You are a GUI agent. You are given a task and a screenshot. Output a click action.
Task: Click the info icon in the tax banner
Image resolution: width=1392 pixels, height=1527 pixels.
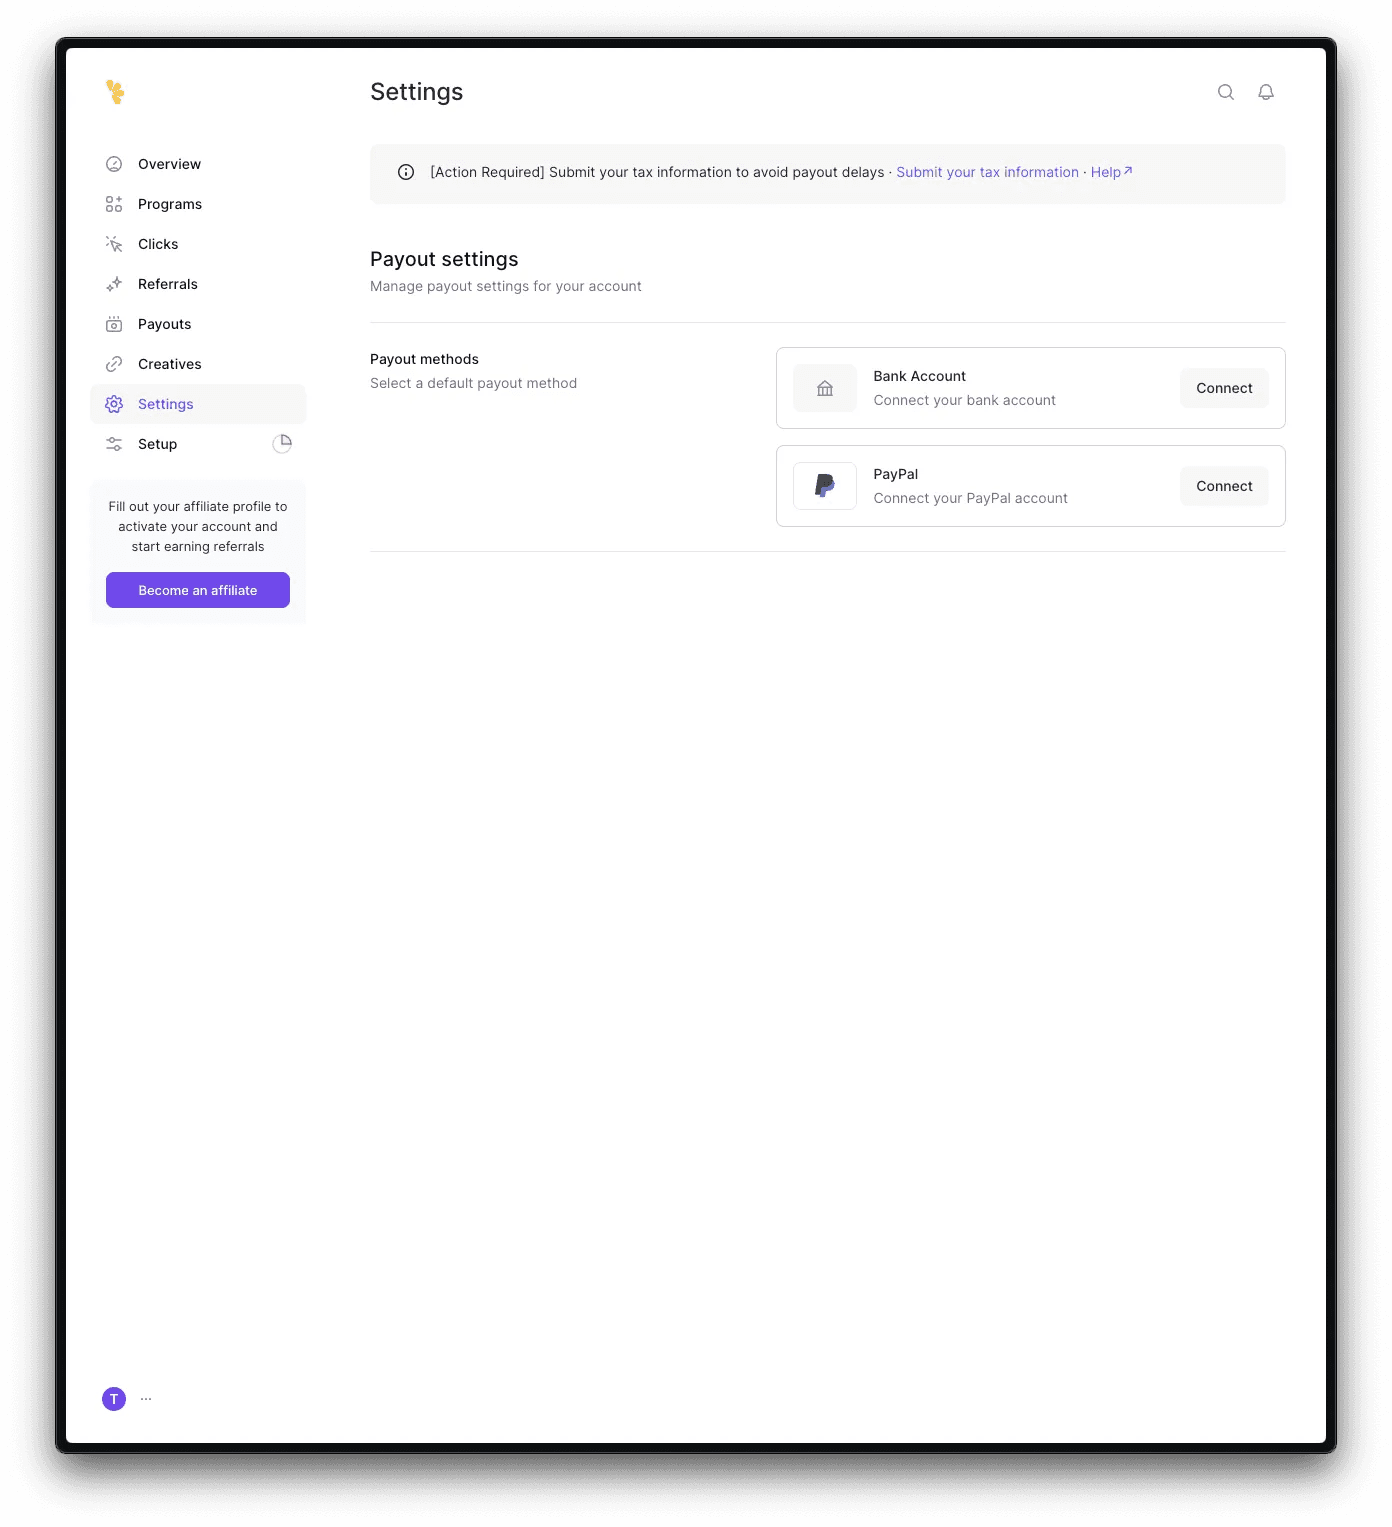tap(406, 172)
